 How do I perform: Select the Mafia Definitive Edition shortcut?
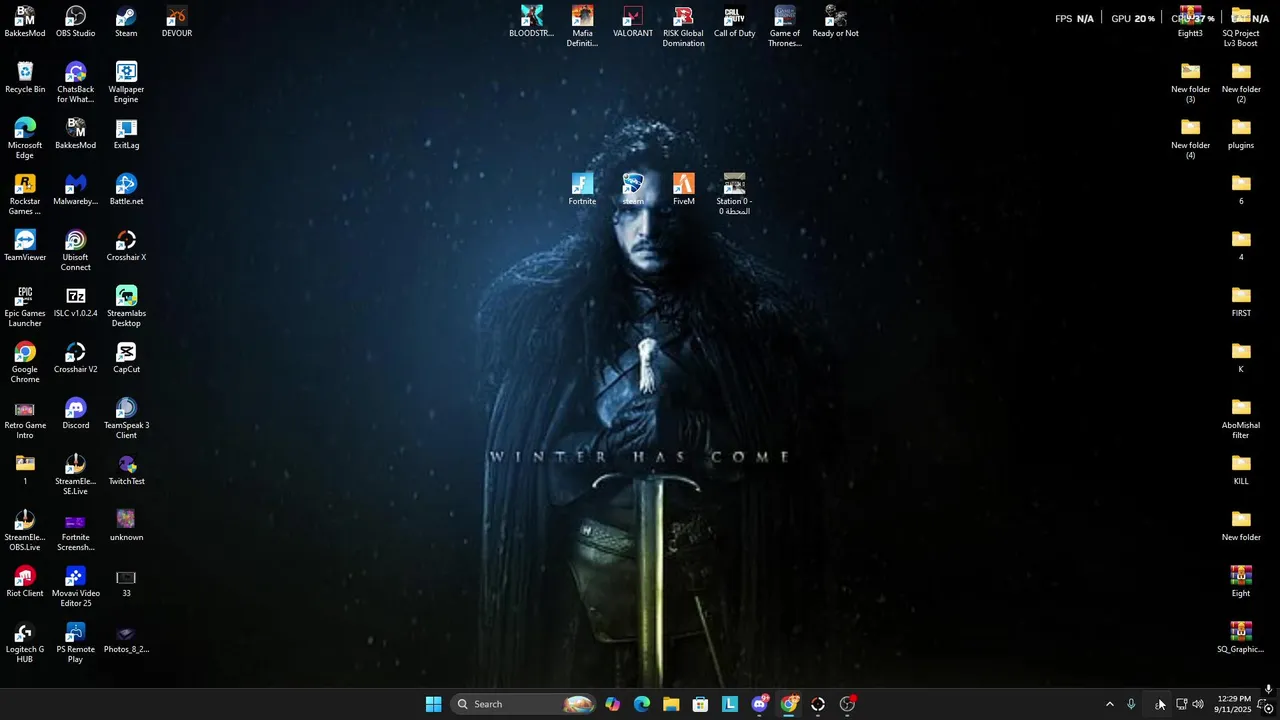click(582, 27)
